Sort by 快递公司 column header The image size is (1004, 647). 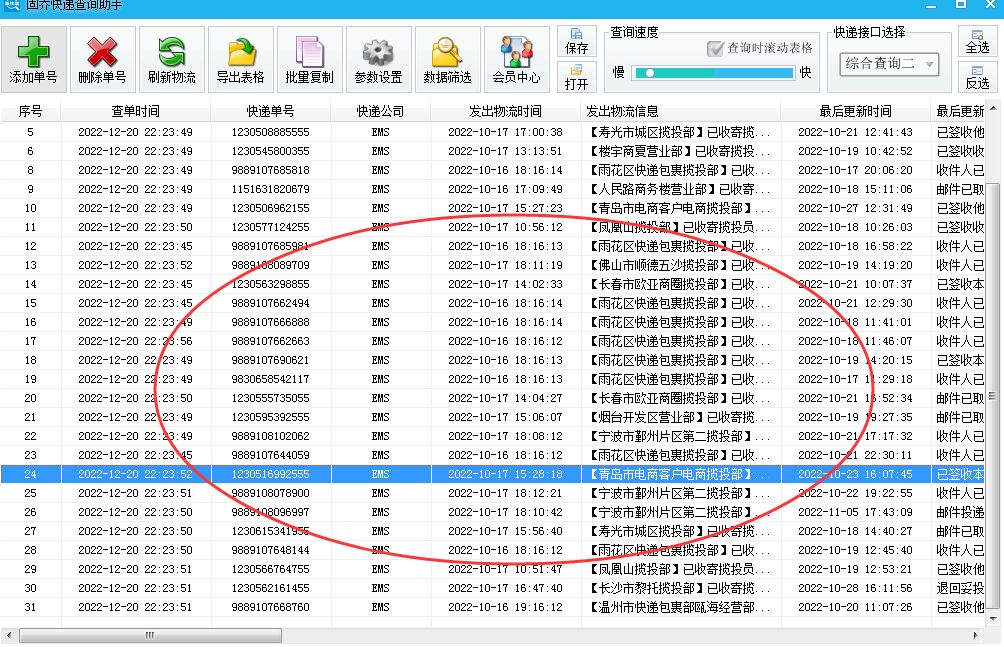coord(380,111)
